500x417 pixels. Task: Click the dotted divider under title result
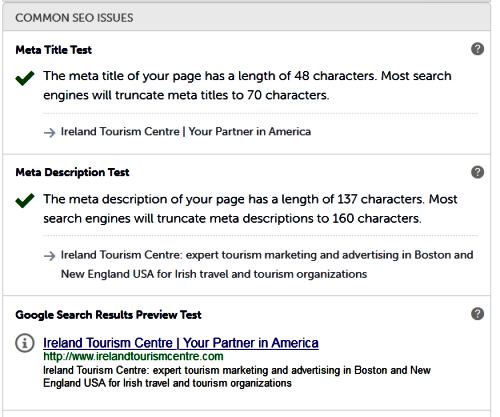(x=260, y=114)
